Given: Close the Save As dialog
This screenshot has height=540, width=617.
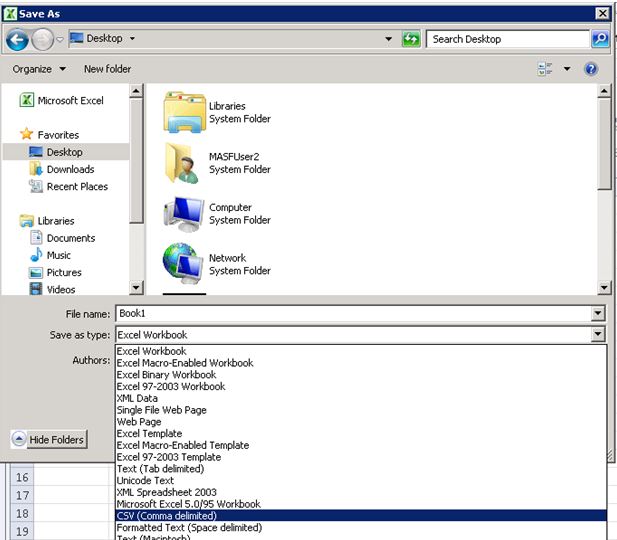Looking at the screenshot, I should (602, 14).
